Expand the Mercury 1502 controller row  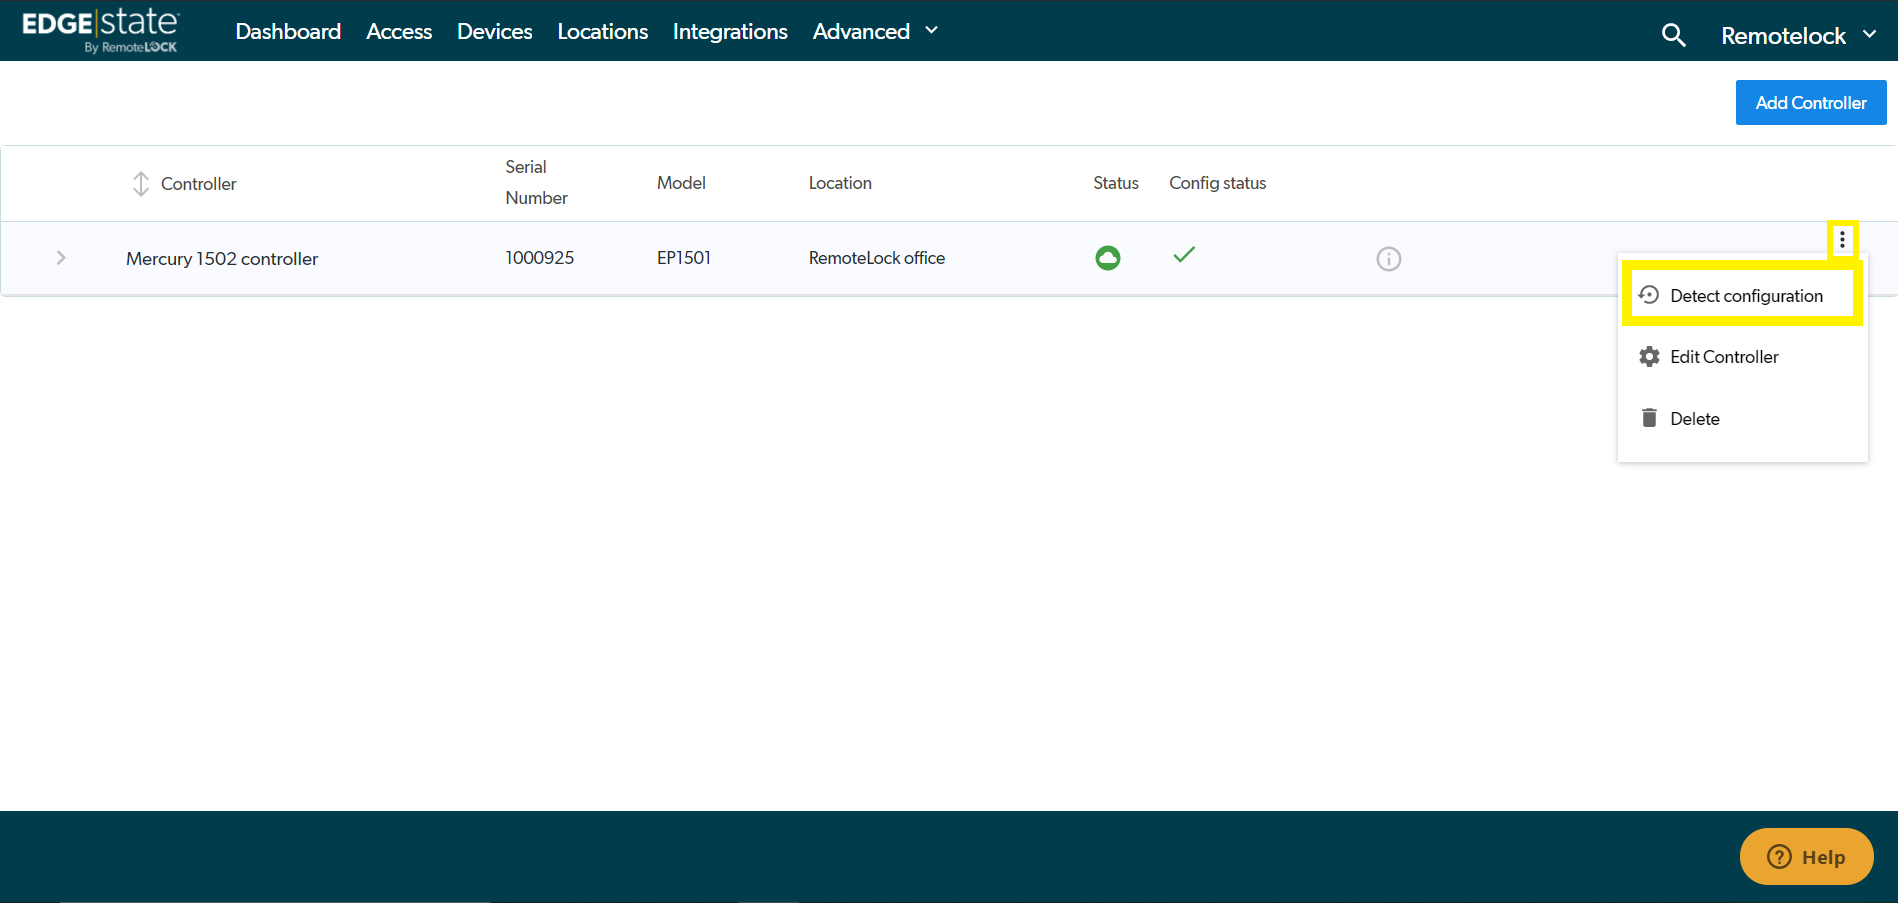pos(61,258)
